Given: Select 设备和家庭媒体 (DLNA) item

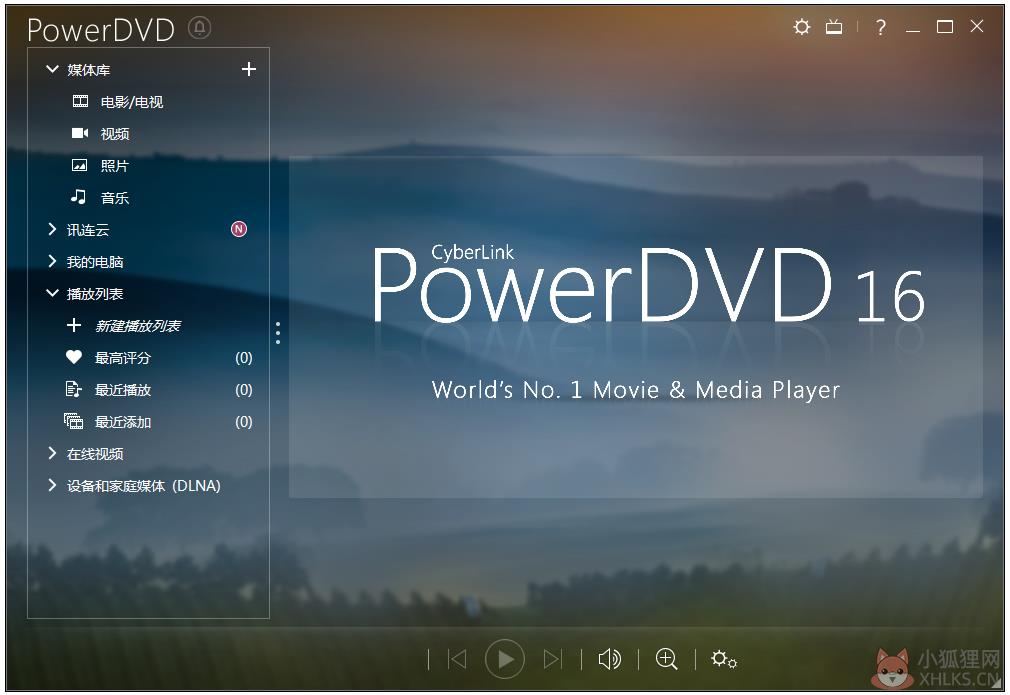Looking at the screenshot, I should point(144,486).
